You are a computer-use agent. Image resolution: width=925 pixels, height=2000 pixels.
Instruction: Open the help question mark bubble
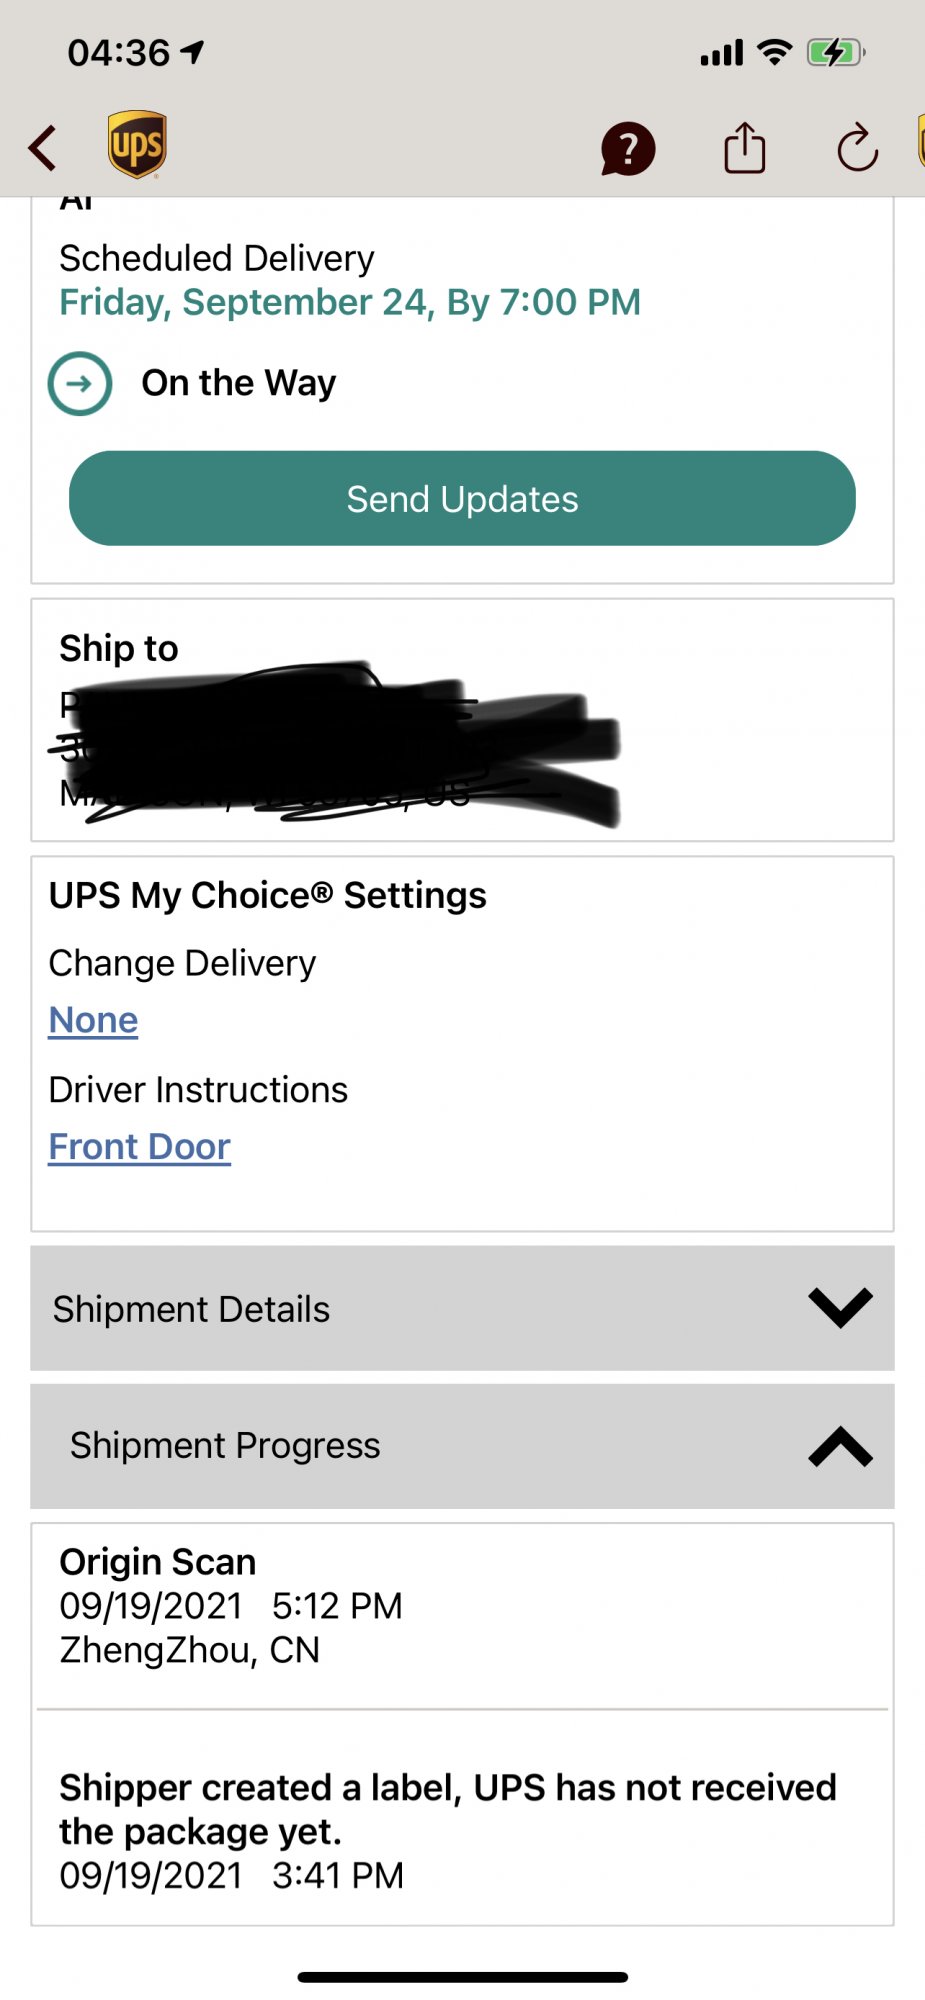pyautogui.click(x=628, y=150)
